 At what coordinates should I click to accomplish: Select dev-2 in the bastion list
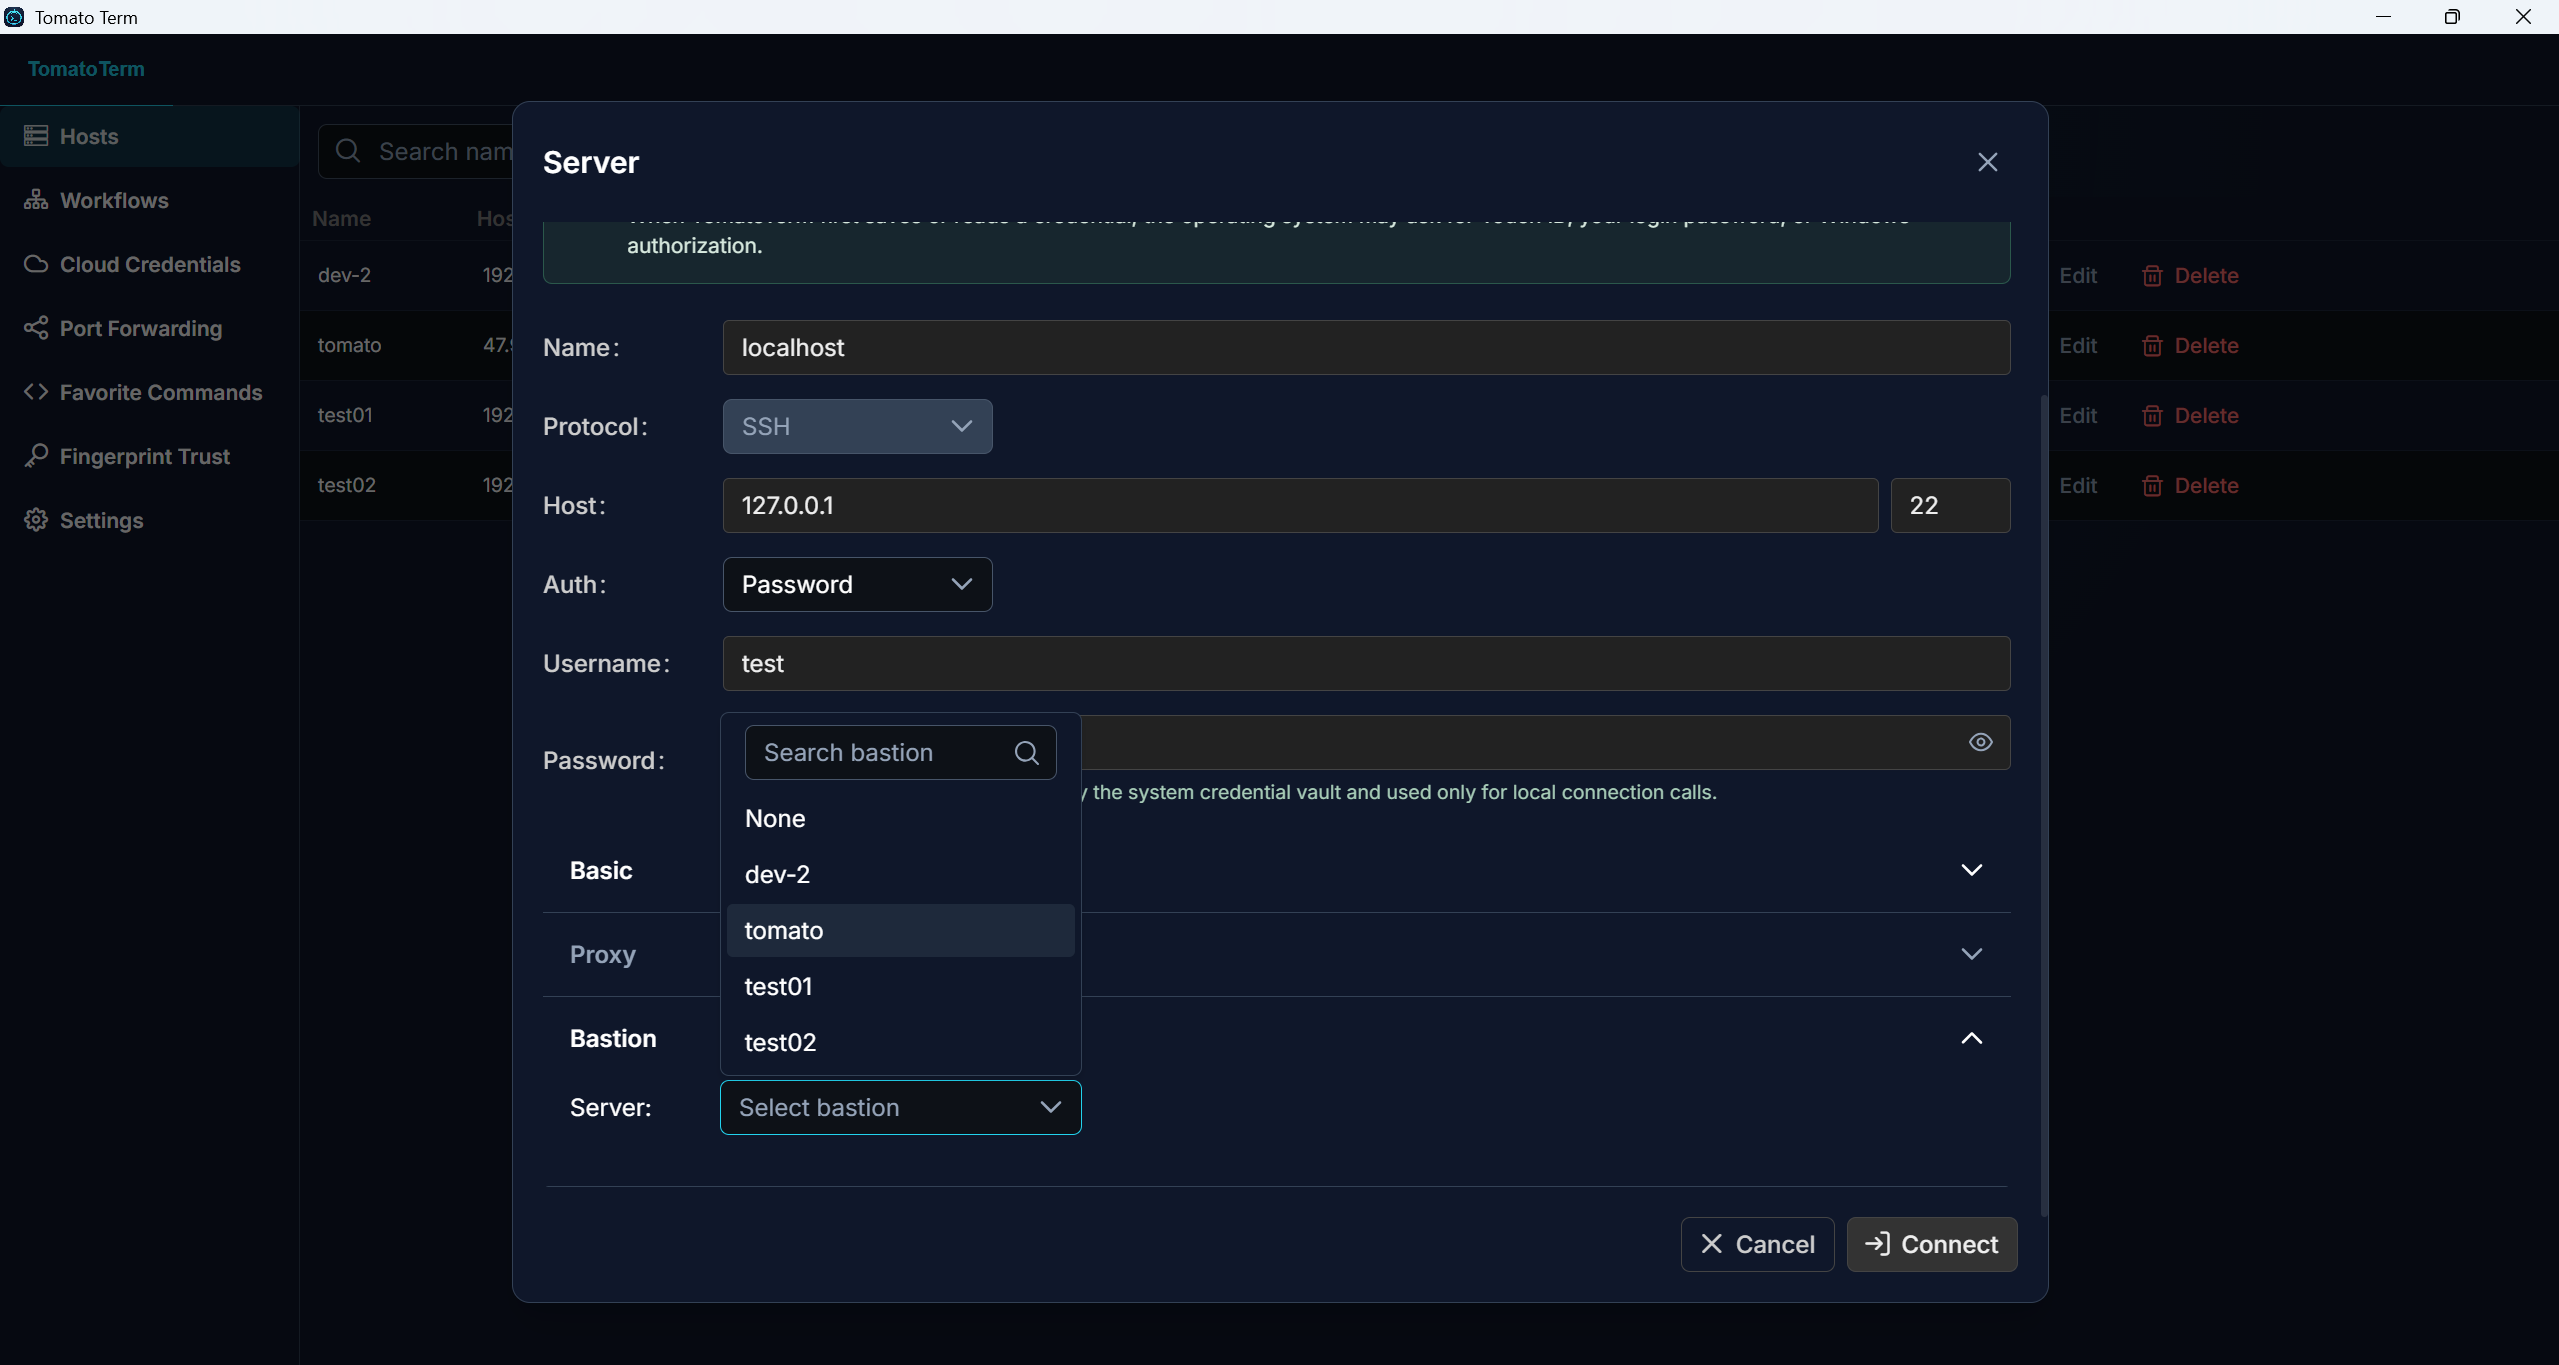[900, 874]
